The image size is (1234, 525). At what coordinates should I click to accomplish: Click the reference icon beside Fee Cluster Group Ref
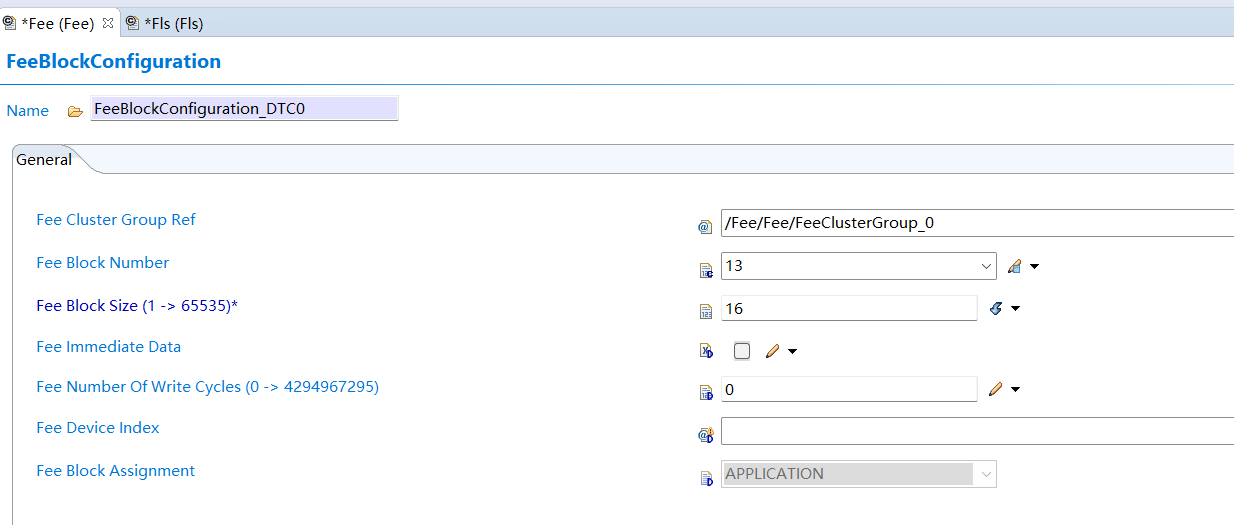pos(705,227)
